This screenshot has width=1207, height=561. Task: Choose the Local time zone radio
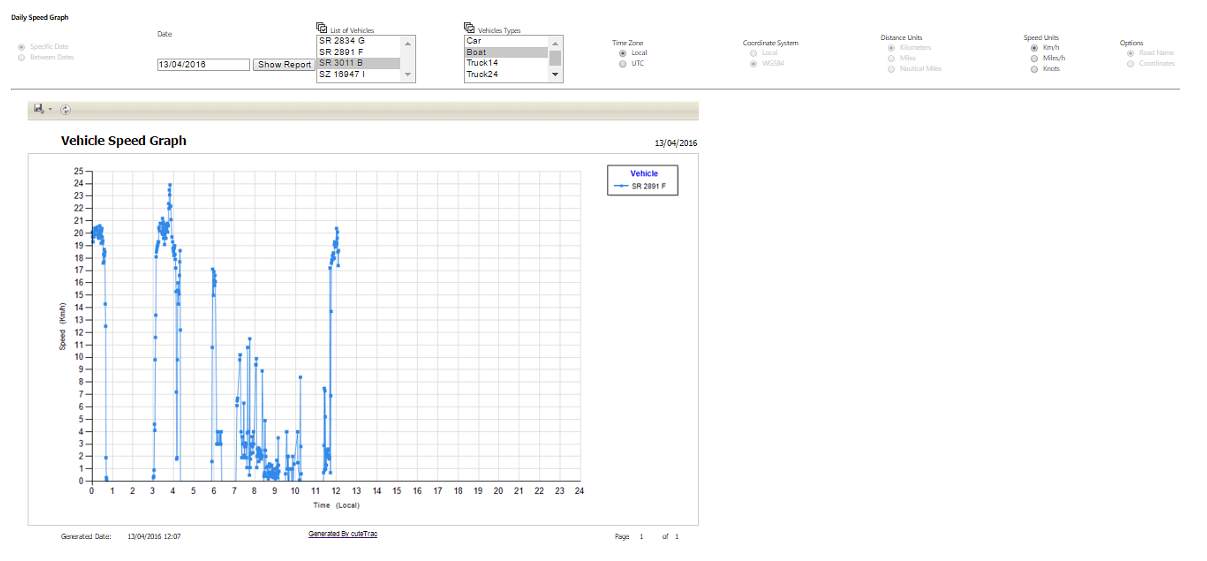coord(624,53)
